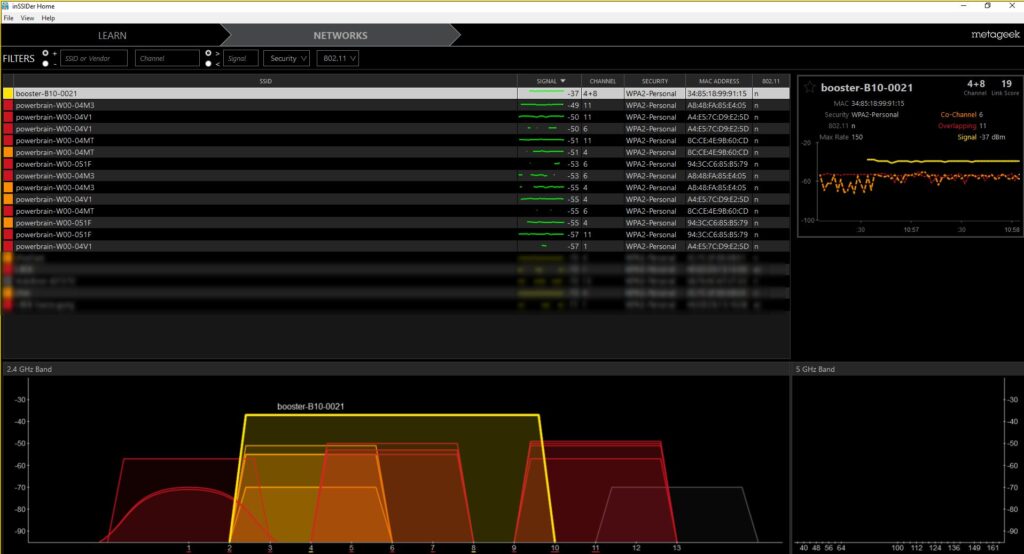This screenshot has height=554, width=1024.
Task: Click the Channel filter field
Action: [167, 58]
